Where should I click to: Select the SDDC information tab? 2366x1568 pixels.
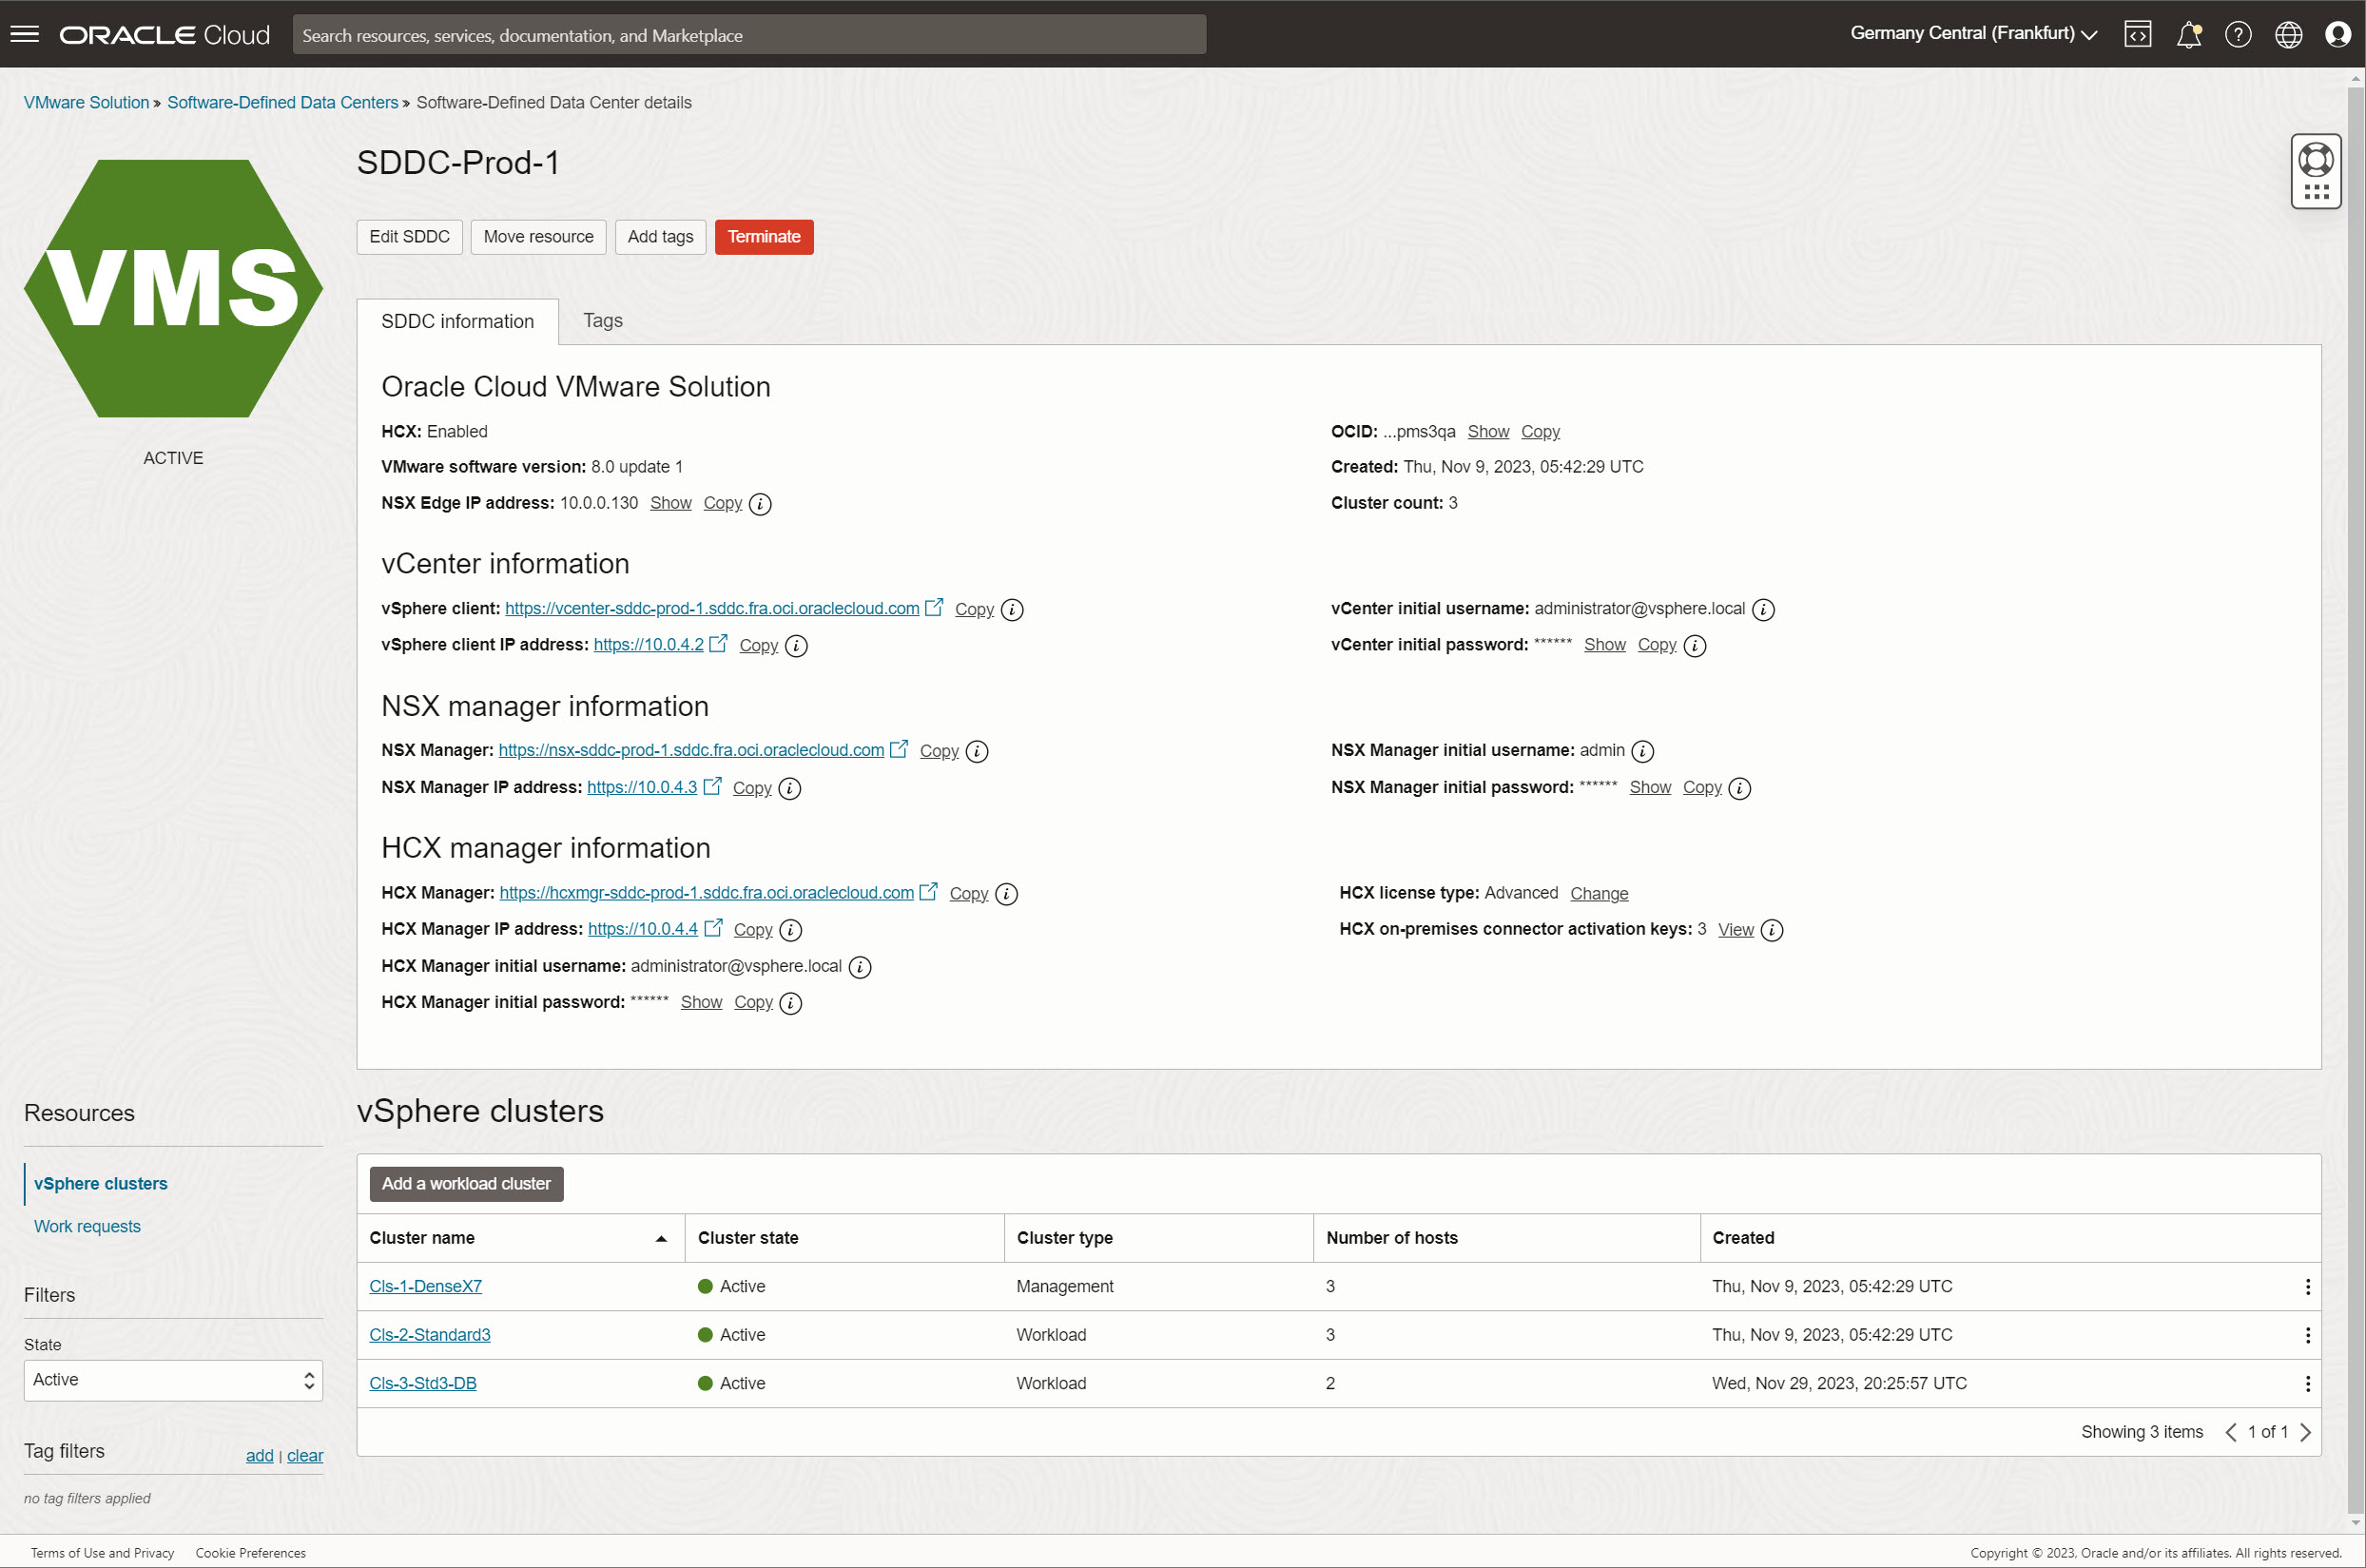click(456, 319)
